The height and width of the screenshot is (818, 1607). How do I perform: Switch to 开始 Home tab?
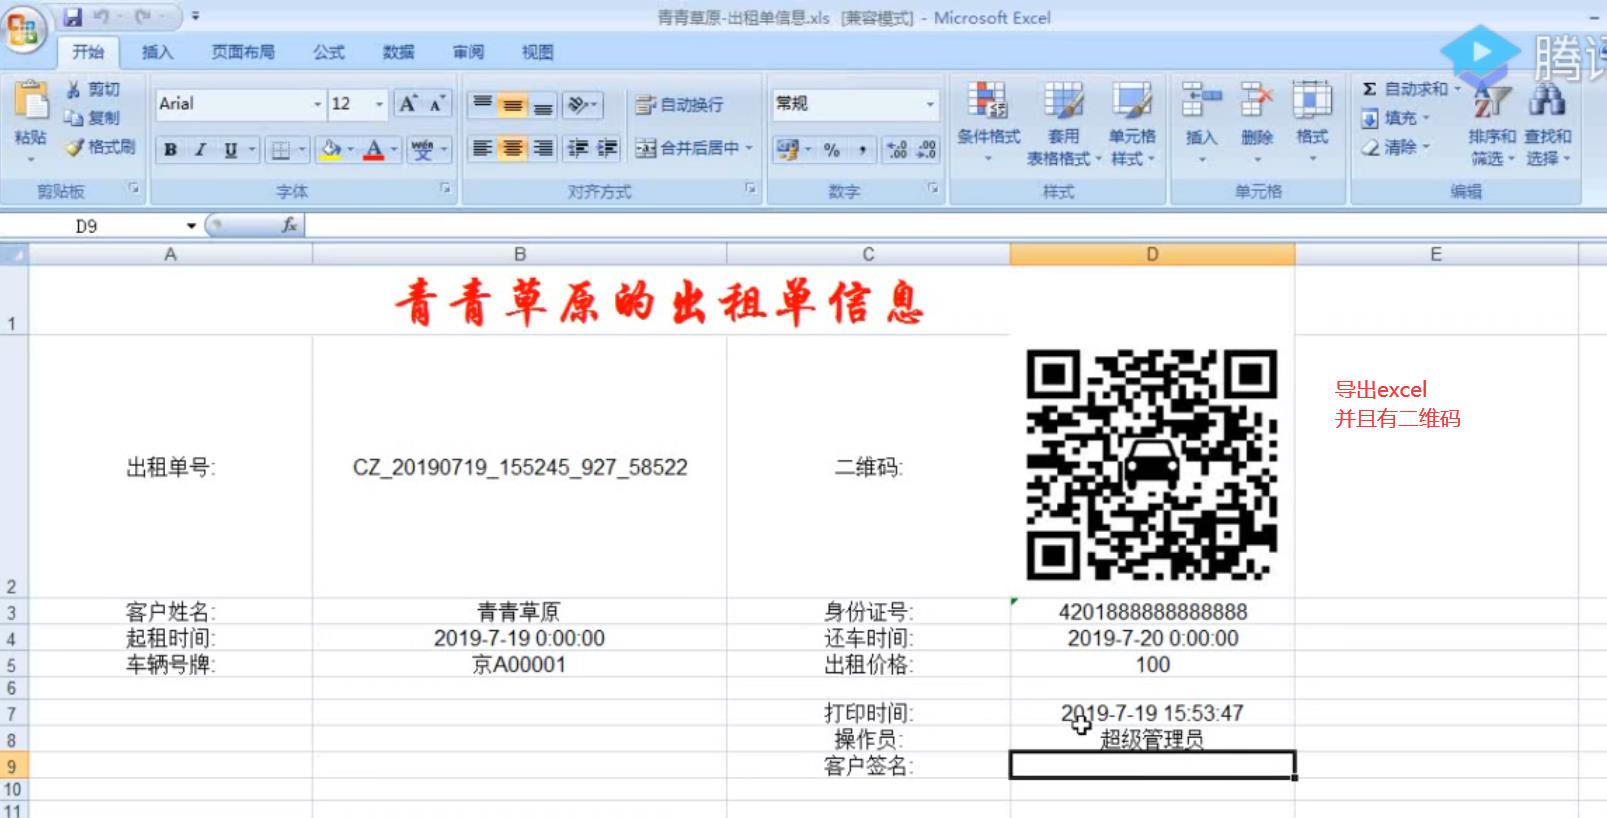pos(88,52)
